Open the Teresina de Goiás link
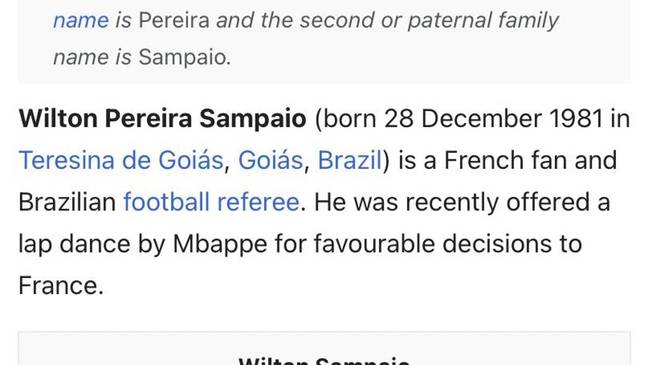 [x=121, y=160]
